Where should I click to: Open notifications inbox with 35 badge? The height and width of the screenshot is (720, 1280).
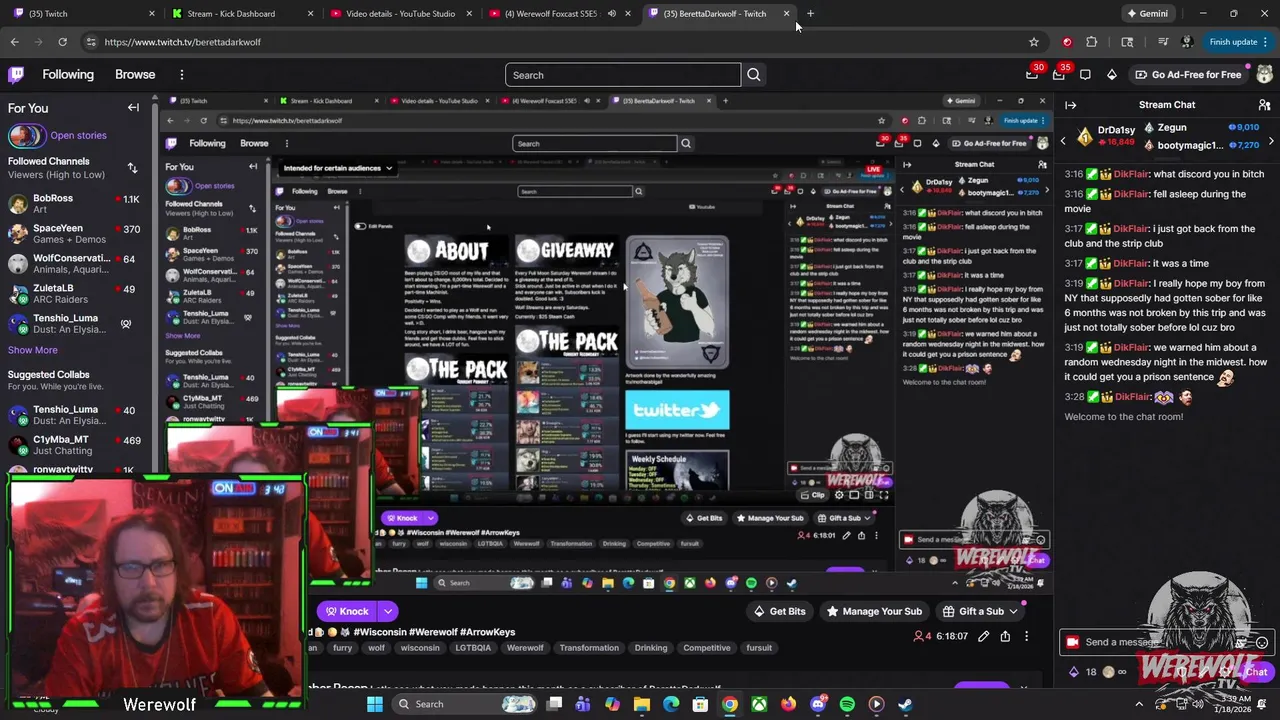click(x=1059, y=75)
